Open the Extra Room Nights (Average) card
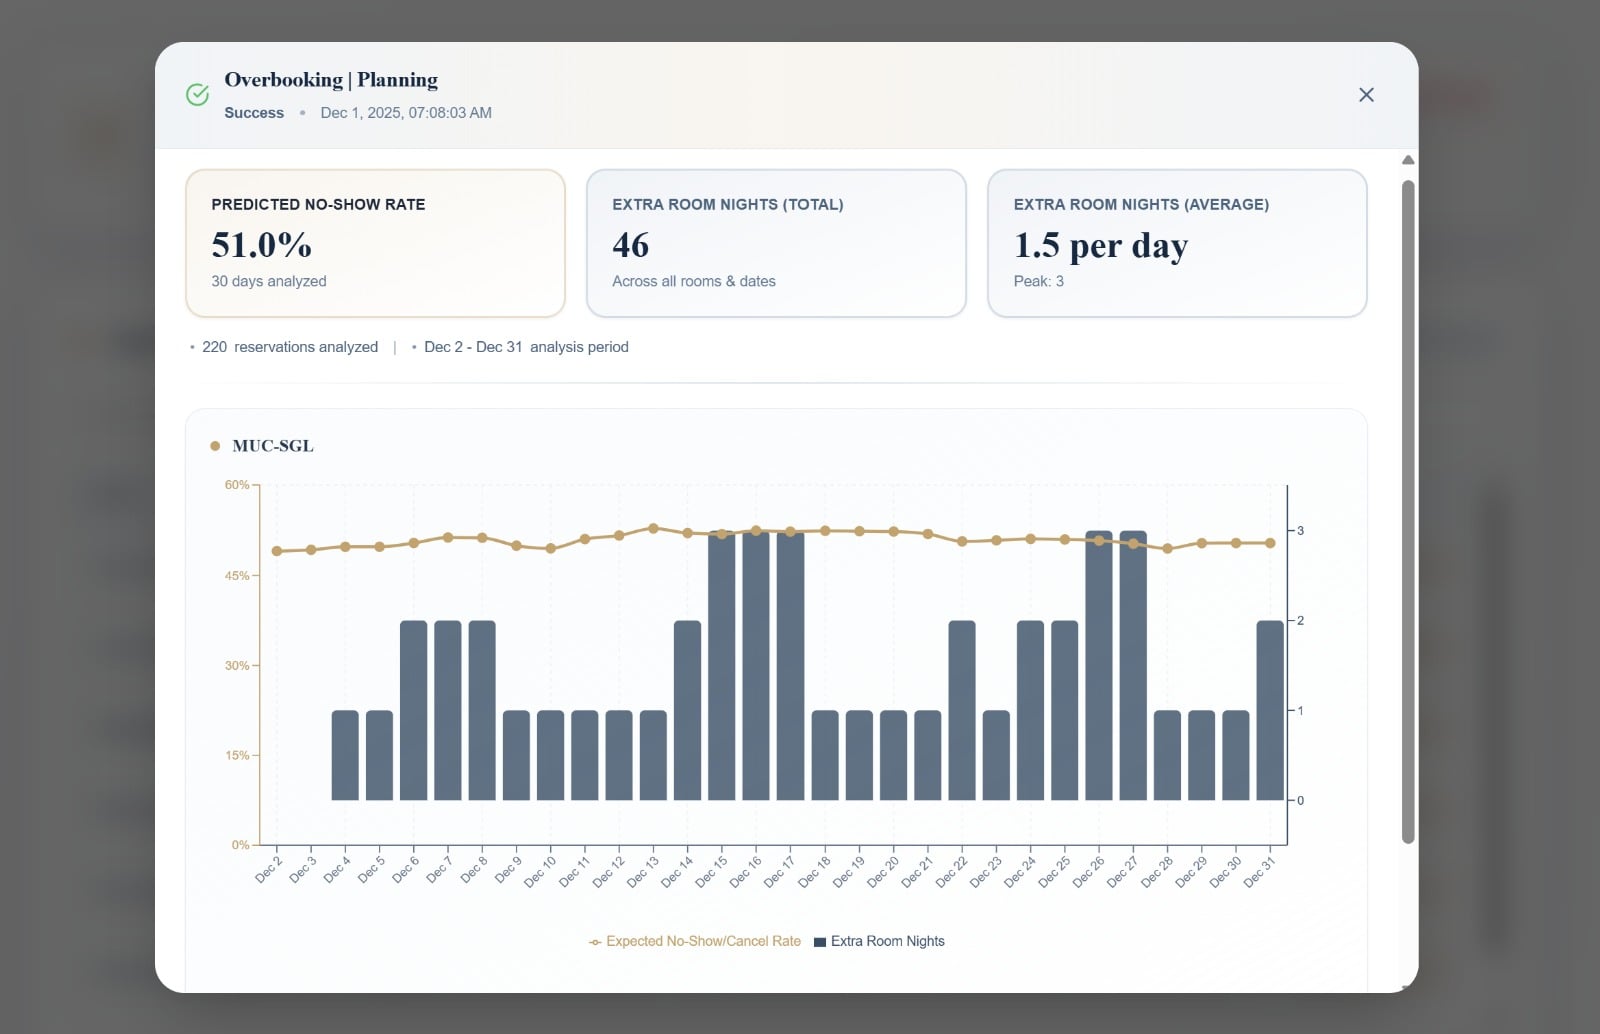 (1177, 243)
